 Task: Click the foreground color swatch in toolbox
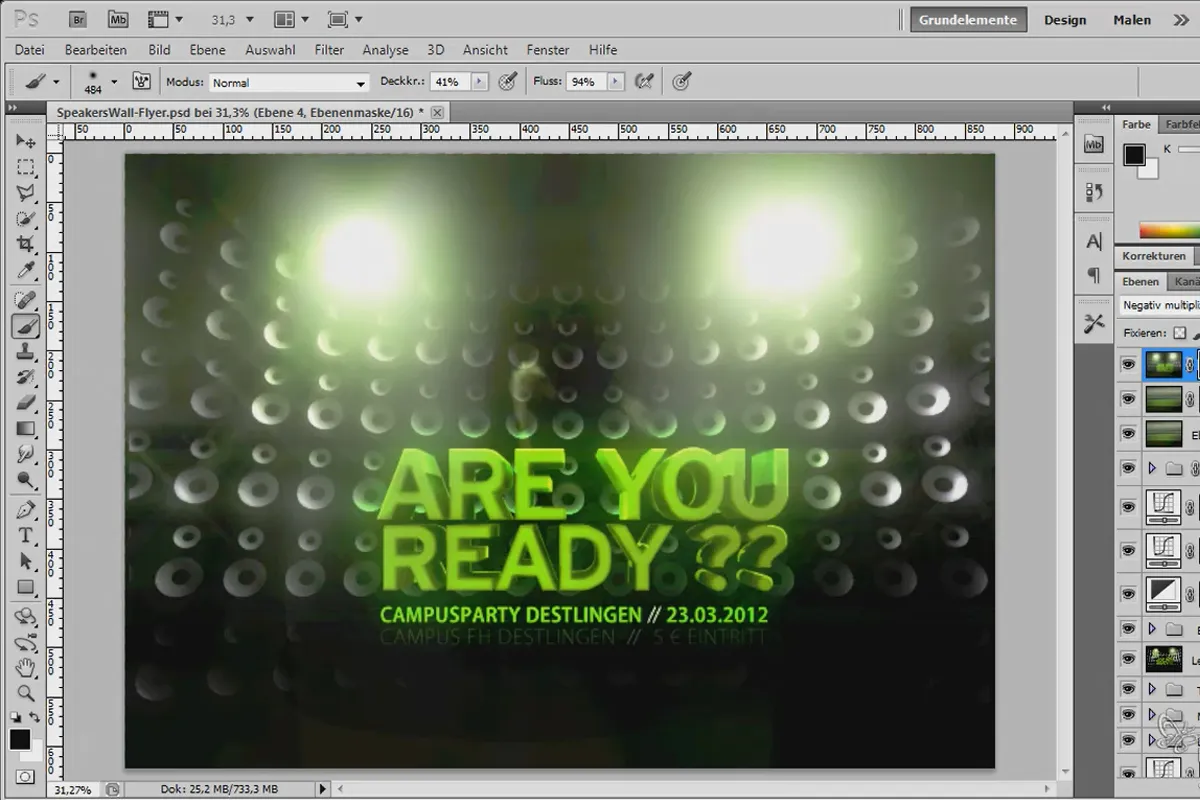[20, 740]
